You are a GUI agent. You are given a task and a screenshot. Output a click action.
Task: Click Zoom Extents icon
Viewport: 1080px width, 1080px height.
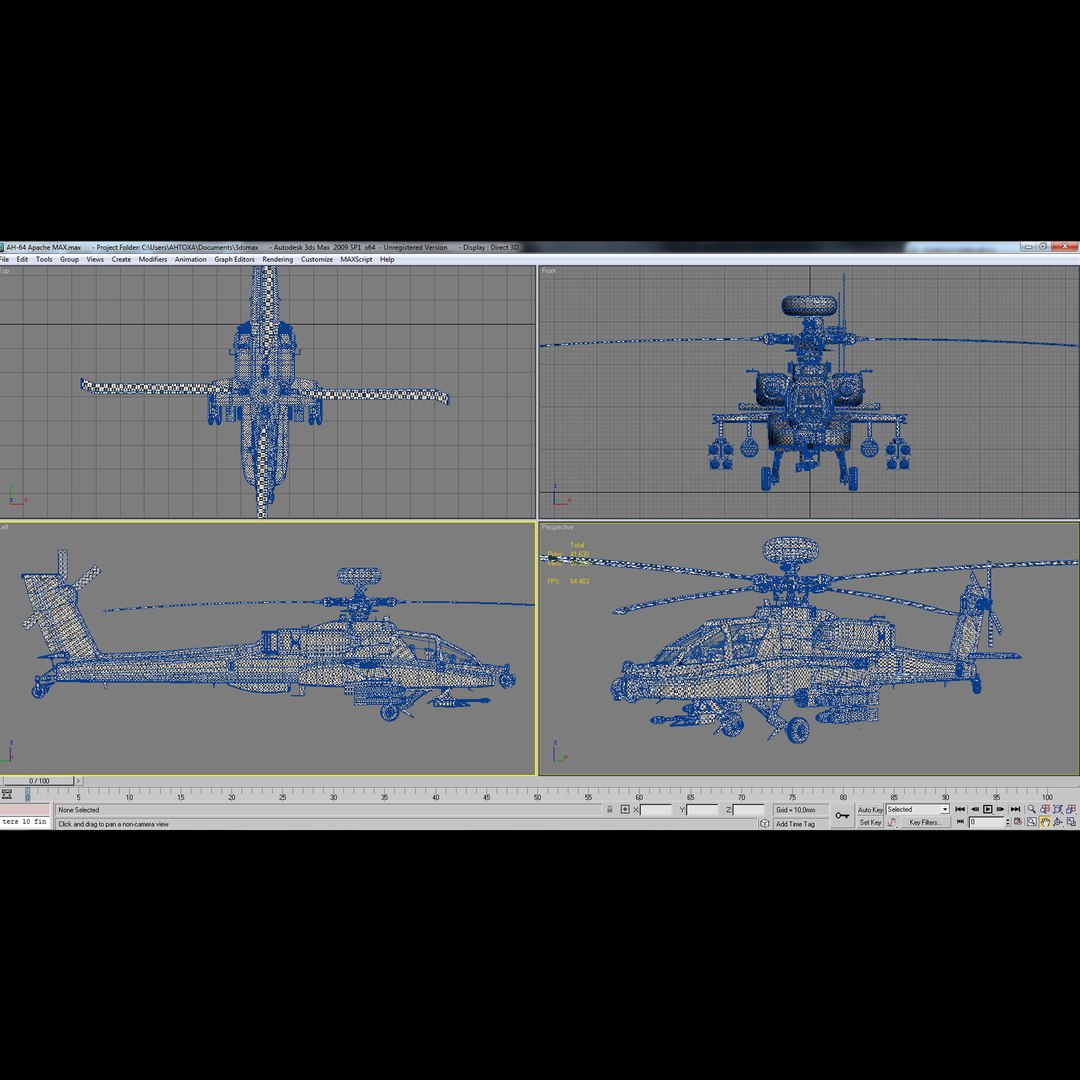click(x=1058, y=809)
